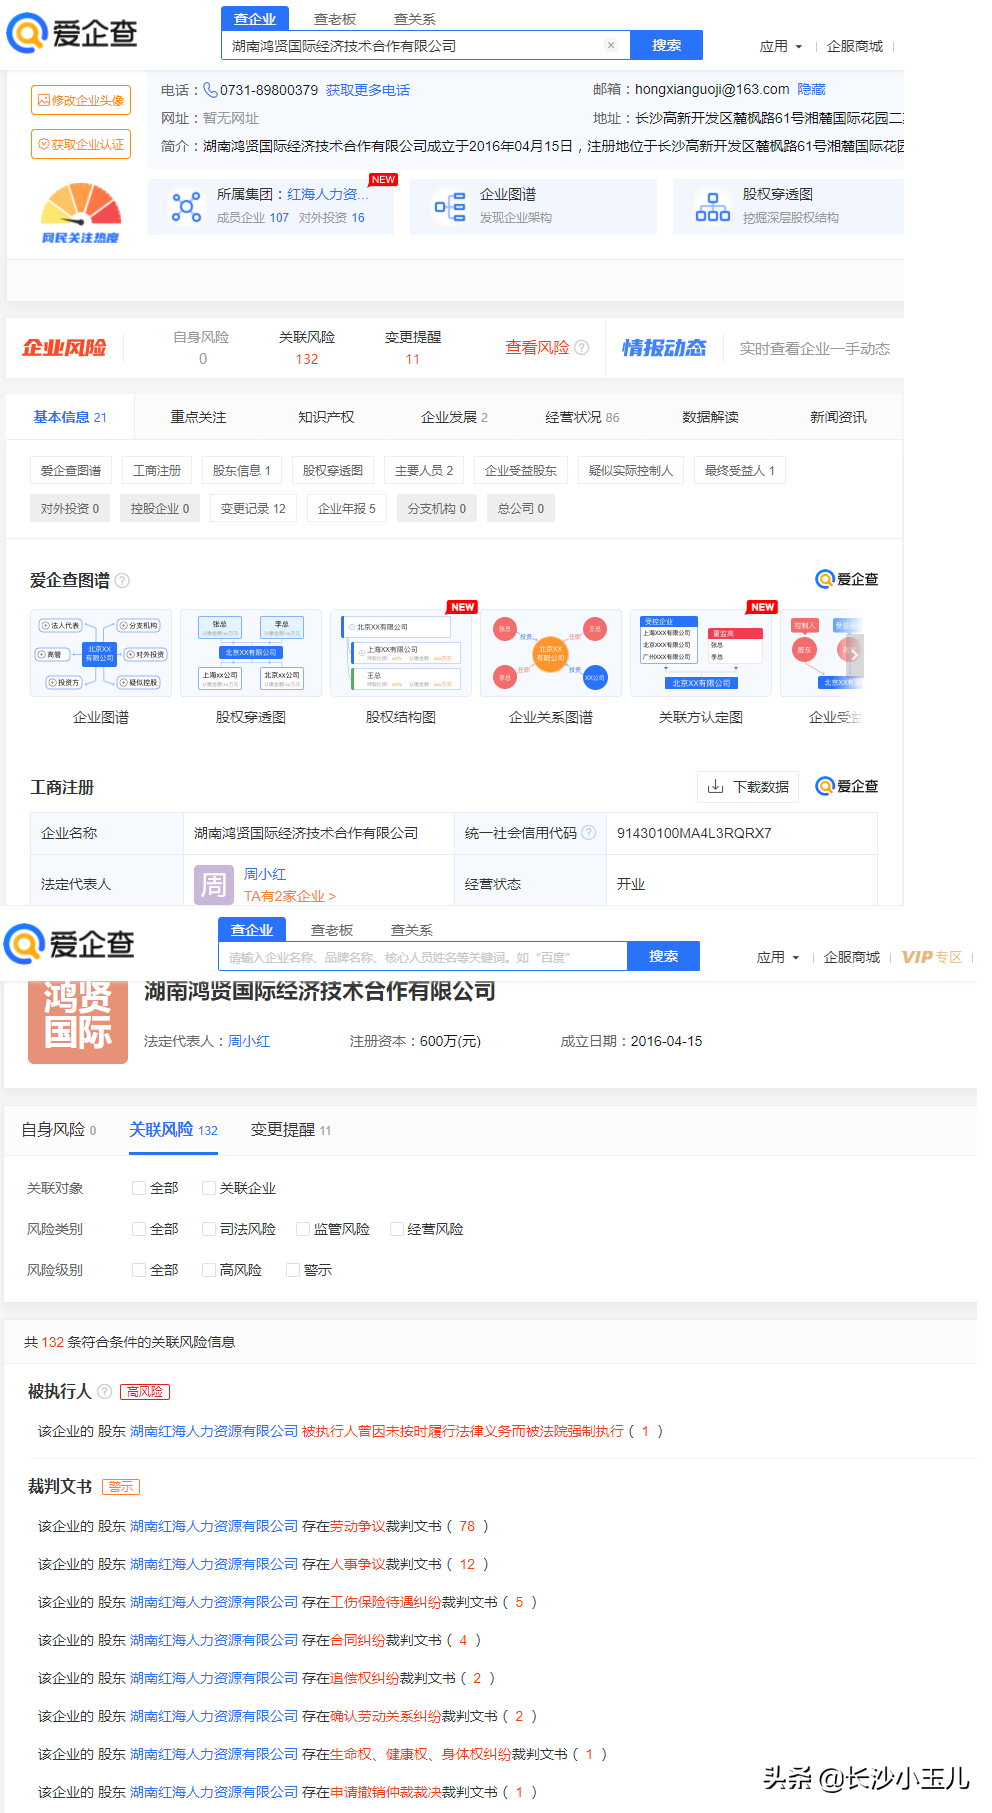The width and height of the screenshot is (992, 1813).
Task: Click the 网民关注热度 gauge icon
Action: coord(80,213)
